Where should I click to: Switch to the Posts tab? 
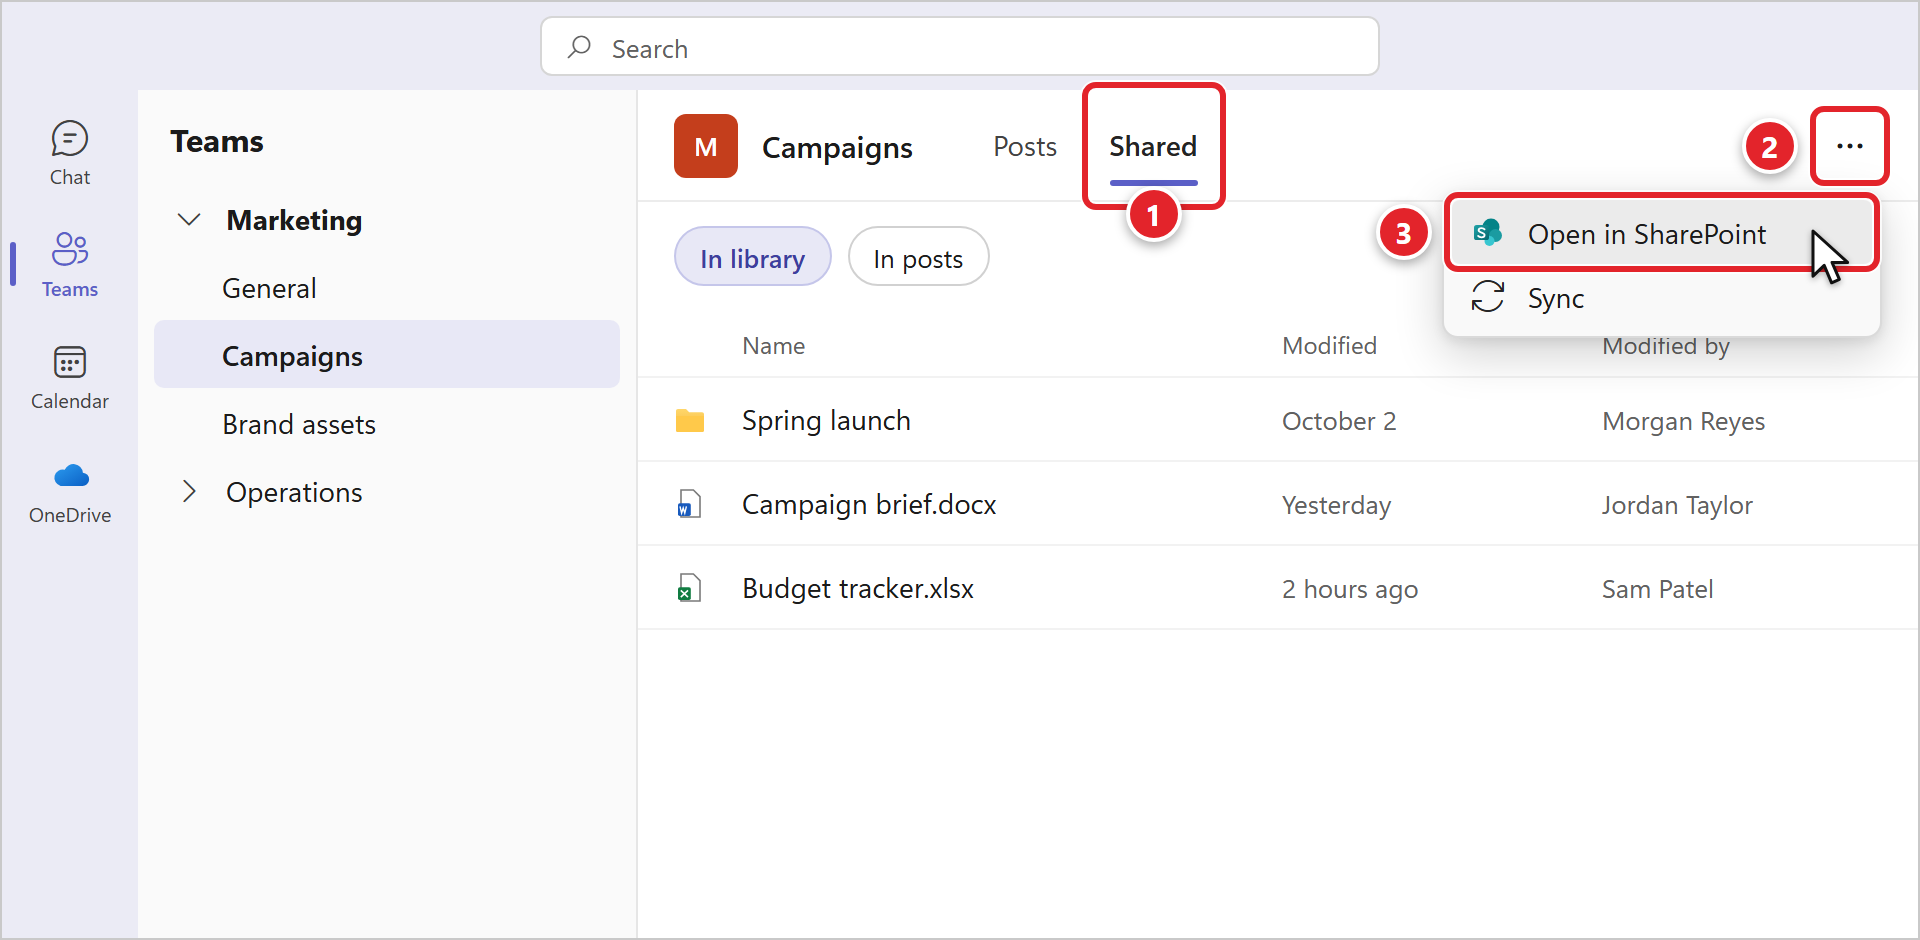[1025, 146]
